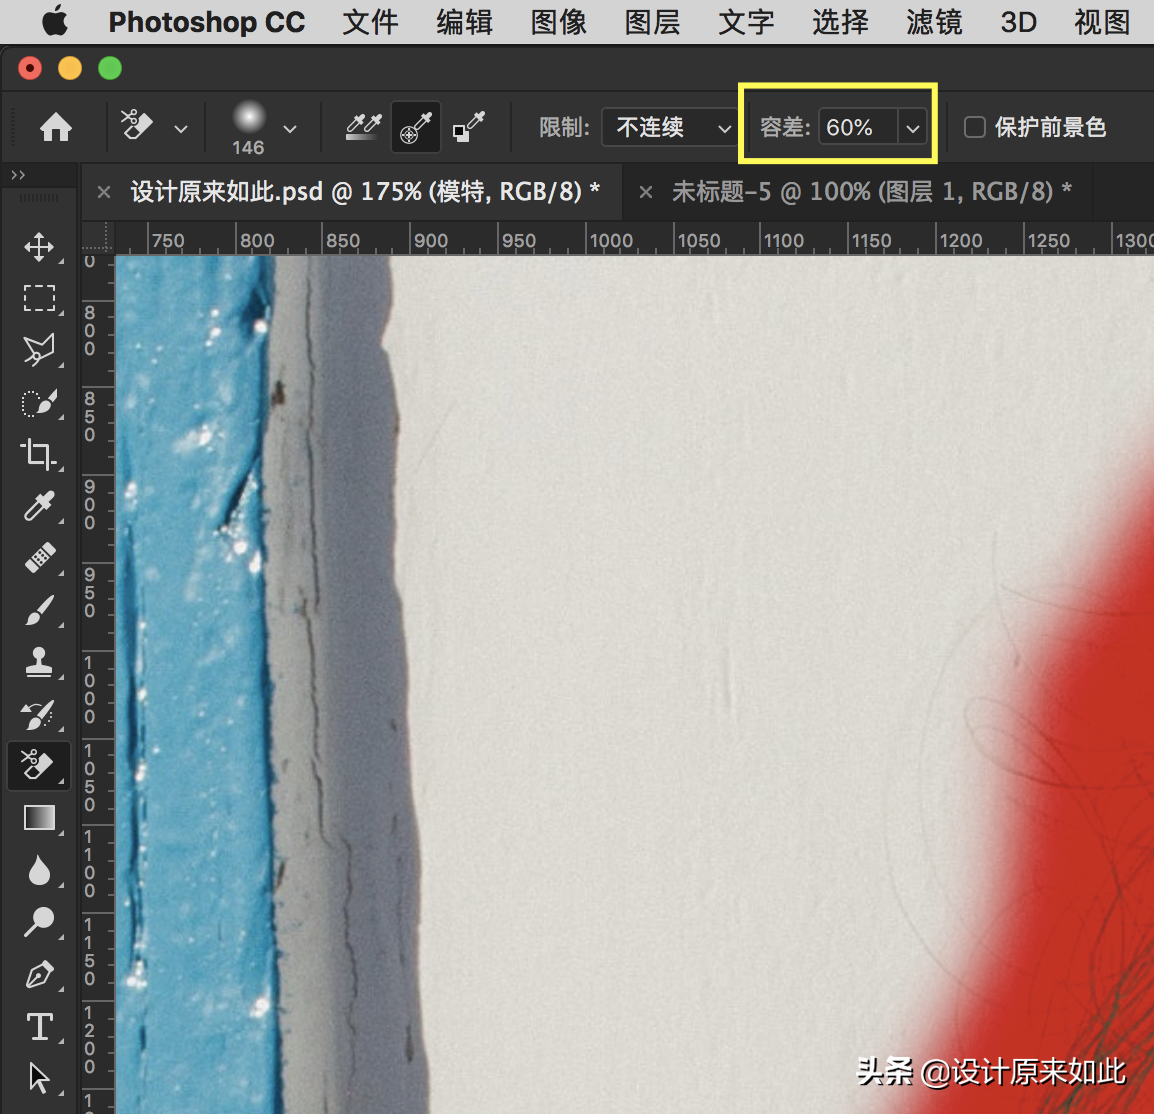Close the 设计原来如此.psd document tab
The height and width of the screenshot is (1114, 1154).
pyautogui.click(x=104, y=193)
